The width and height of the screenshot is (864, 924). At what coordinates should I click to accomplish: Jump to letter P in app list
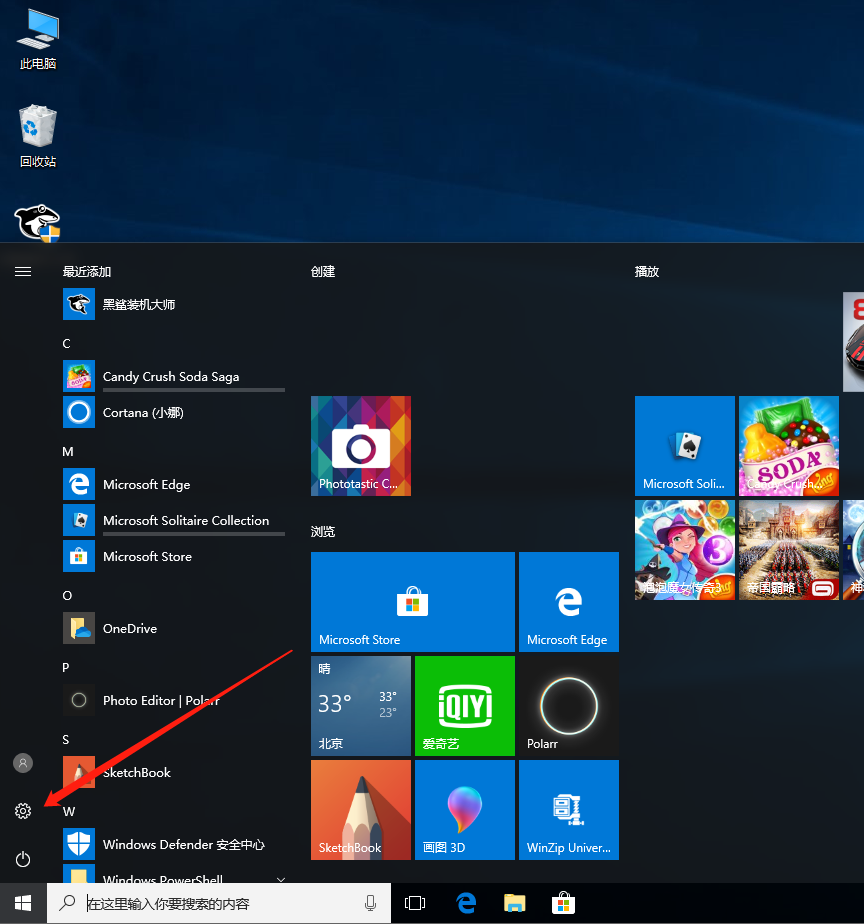pos(66,667)
